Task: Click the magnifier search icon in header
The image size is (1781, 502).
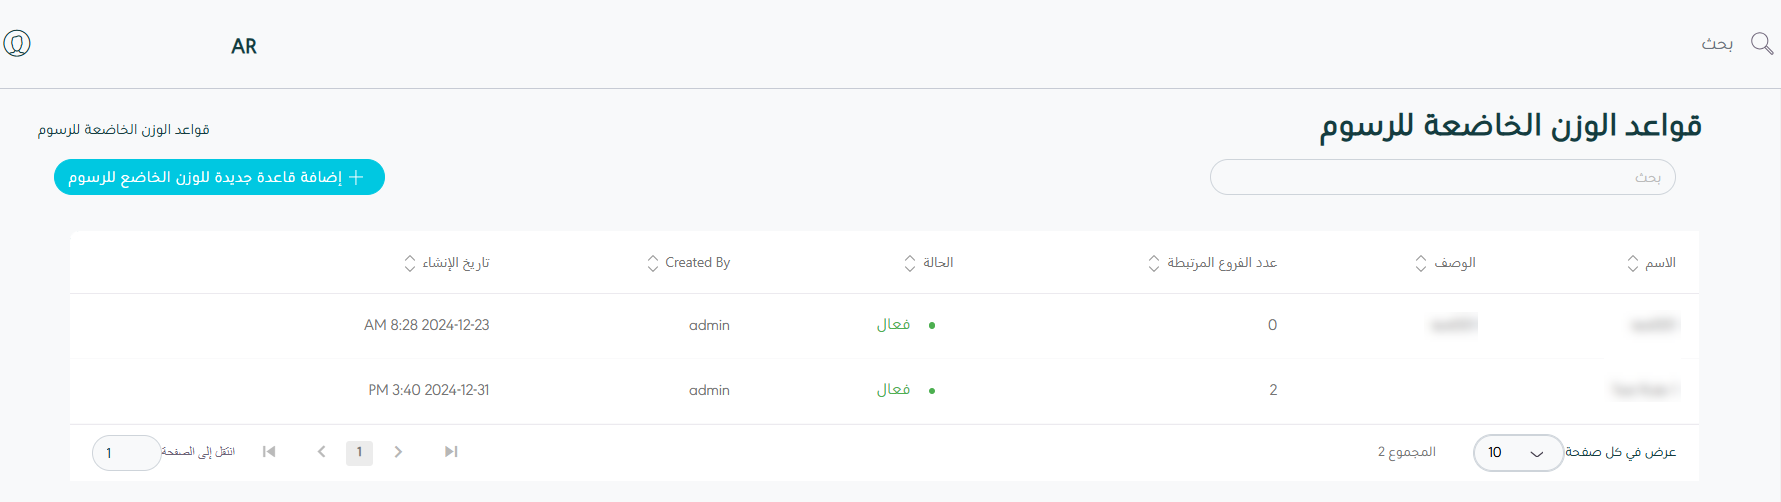Action: click(x=1761, y=44)
